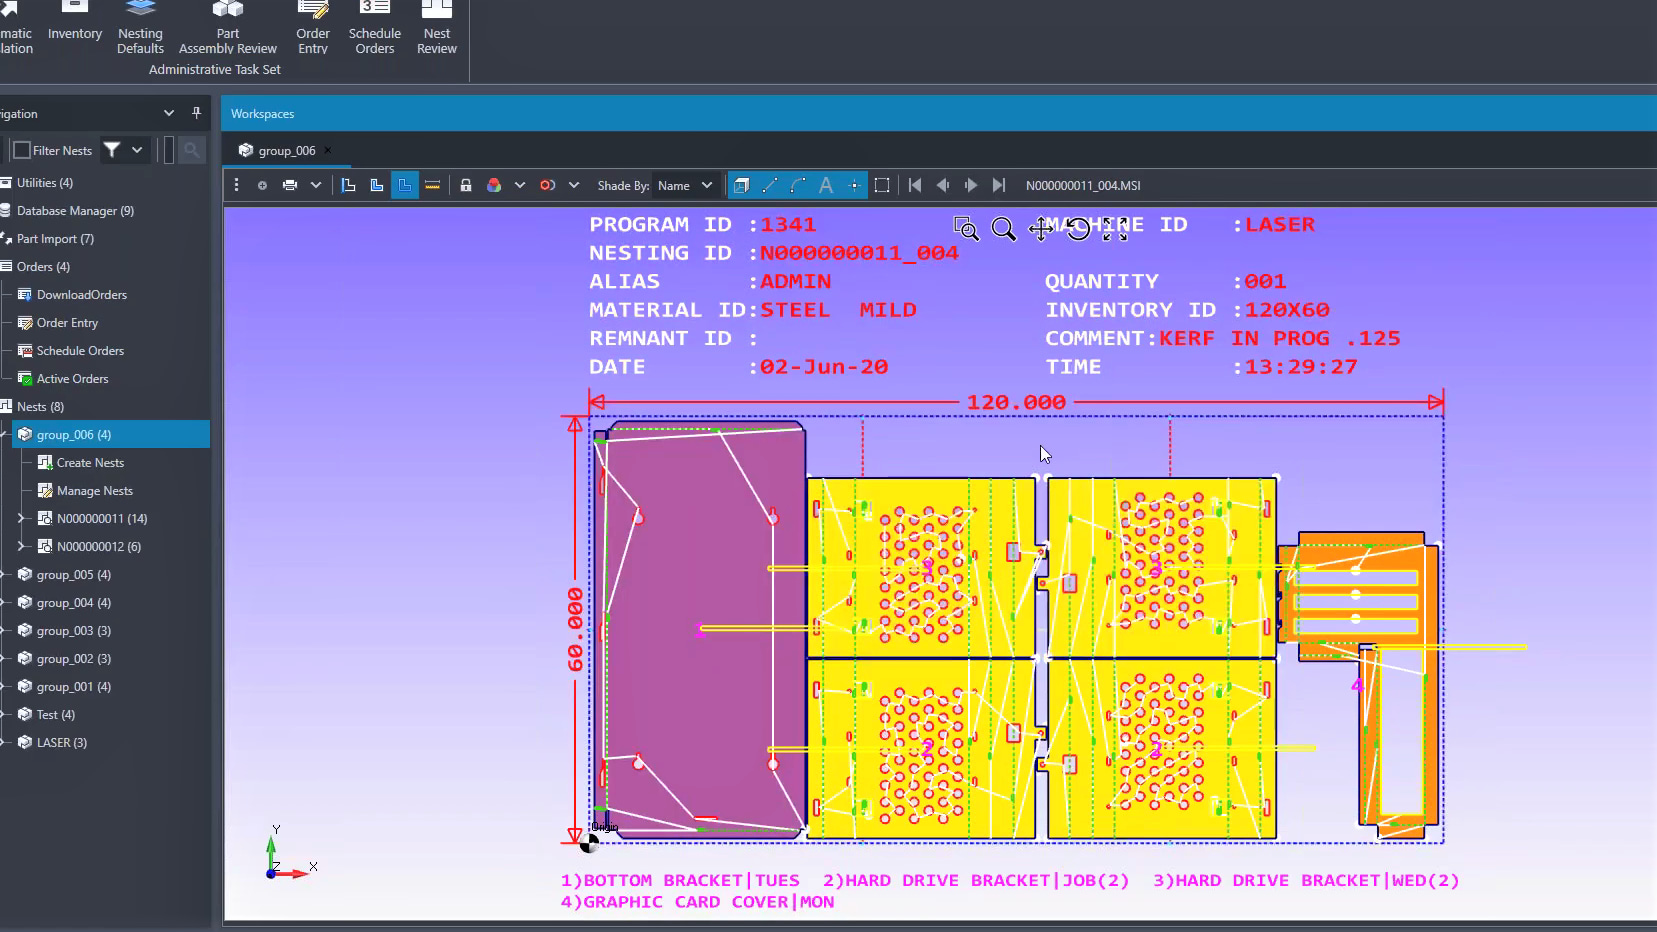1657x932 pixels.
Task: Click the print icon in viewer toolbar
Action: [290, 185]
